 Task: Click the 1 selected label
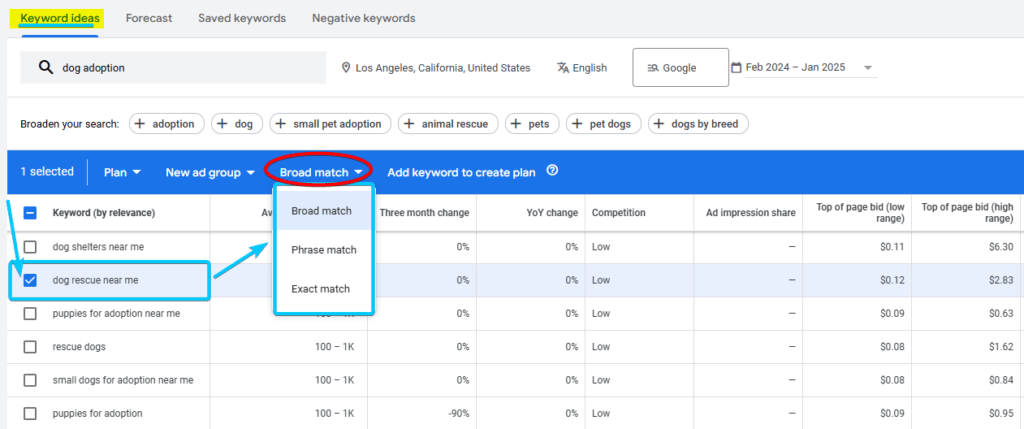point(47,172)
